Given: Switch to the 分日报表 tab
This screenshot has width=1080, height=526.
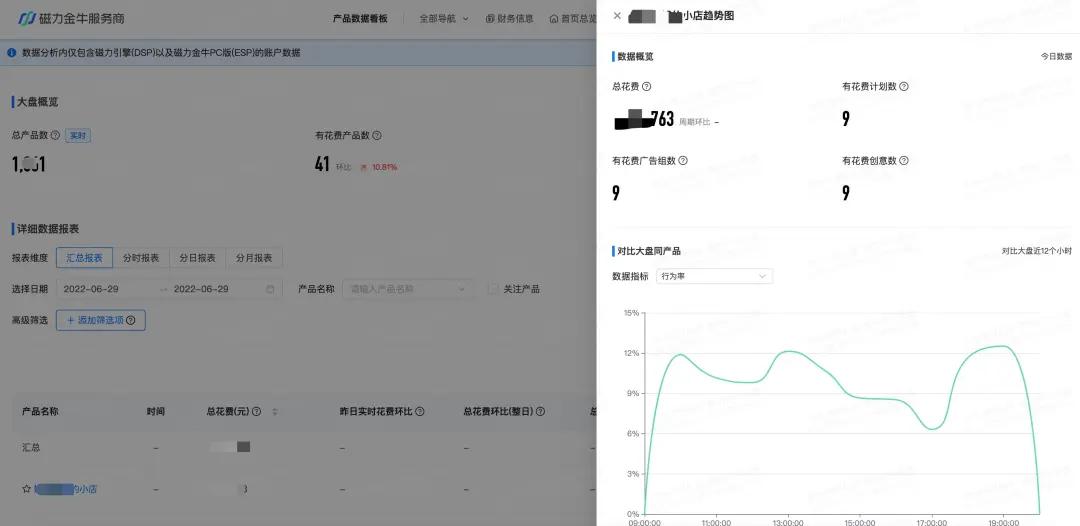Looking at the screenshot, I should (197, 258).
